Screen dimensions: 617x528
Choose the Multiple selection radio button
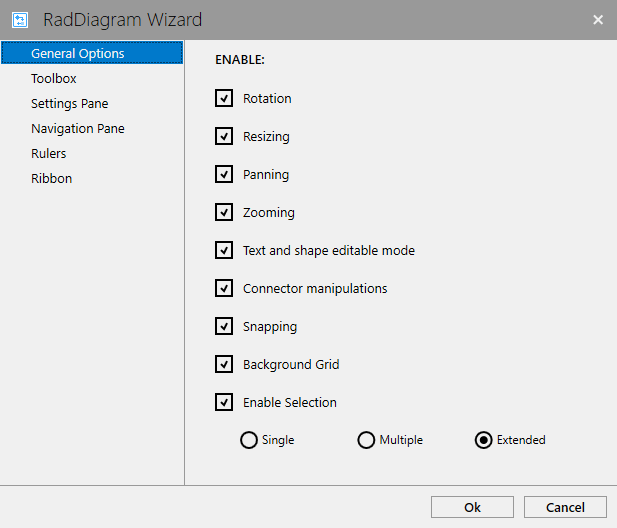pos(367,440)
